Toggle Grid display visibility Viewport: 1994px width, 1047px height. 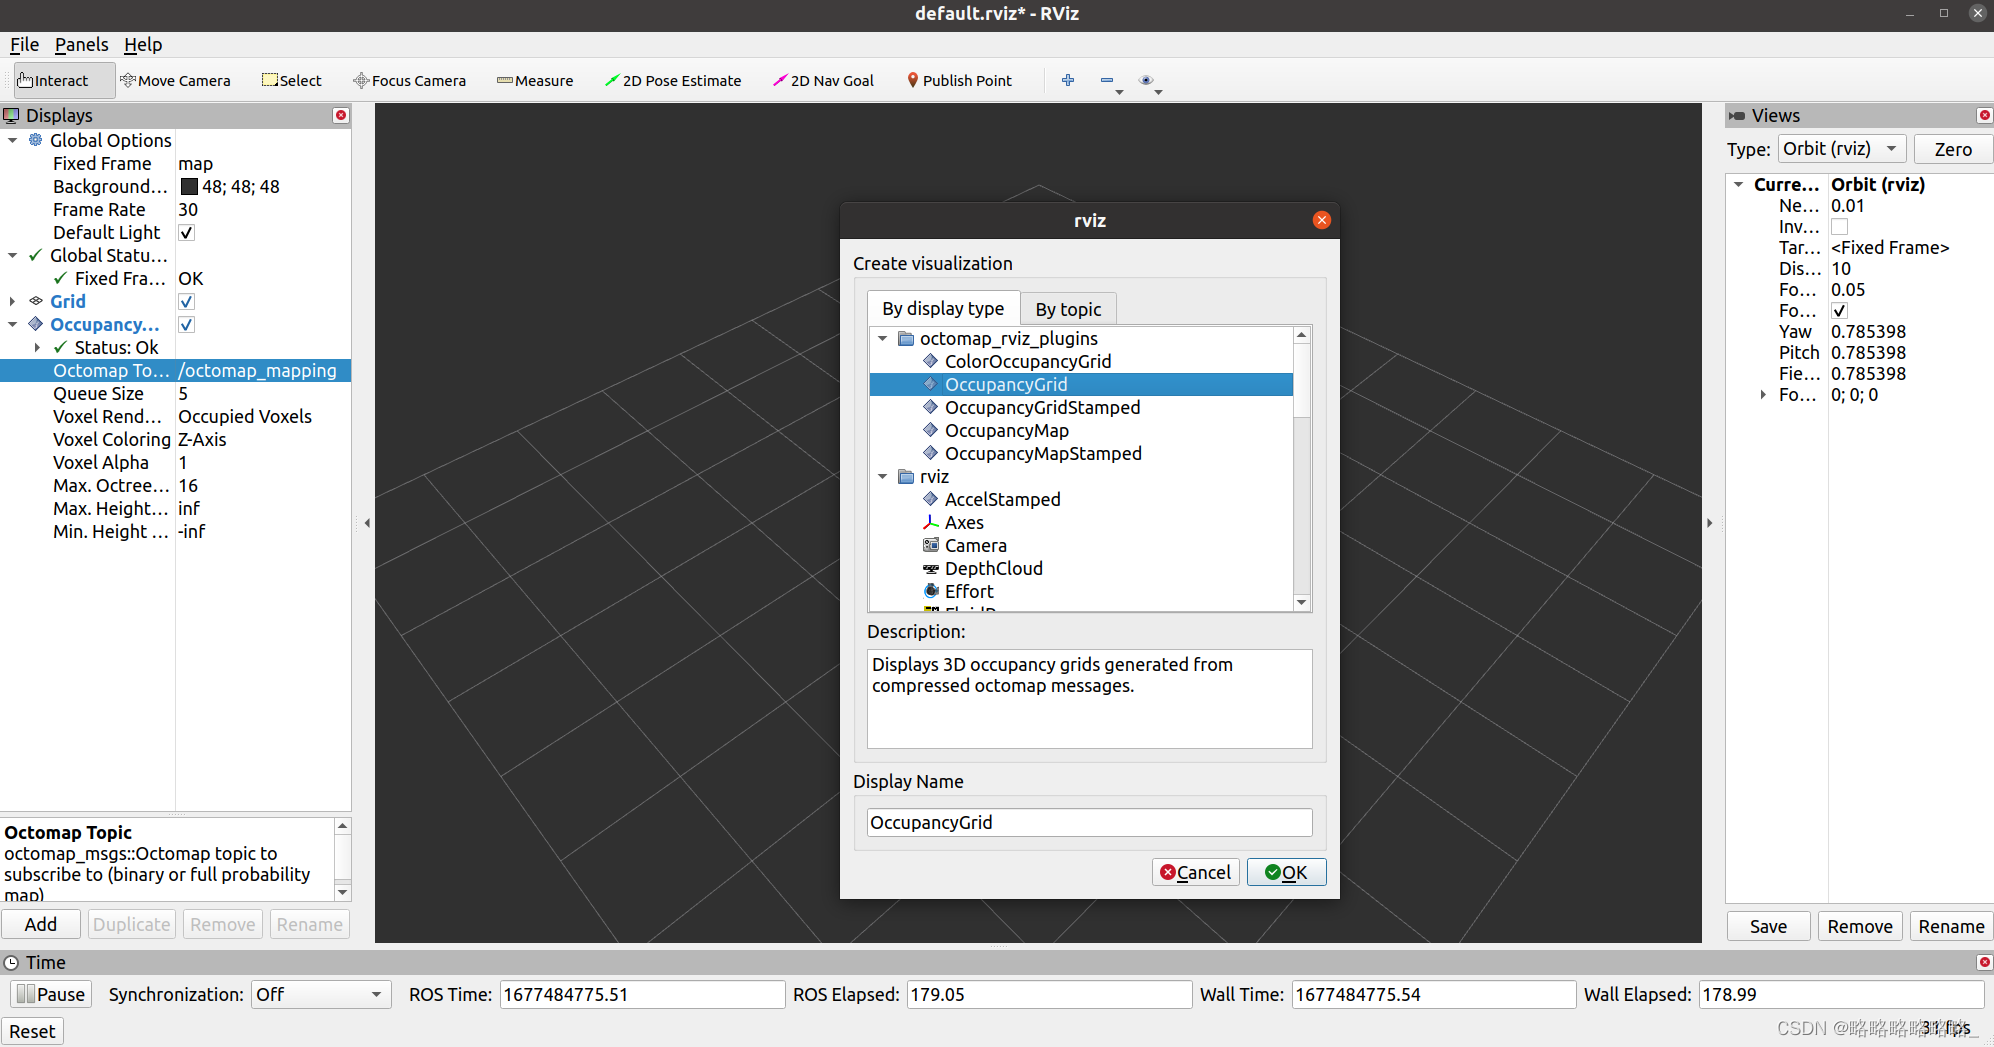tap(186, 301)
